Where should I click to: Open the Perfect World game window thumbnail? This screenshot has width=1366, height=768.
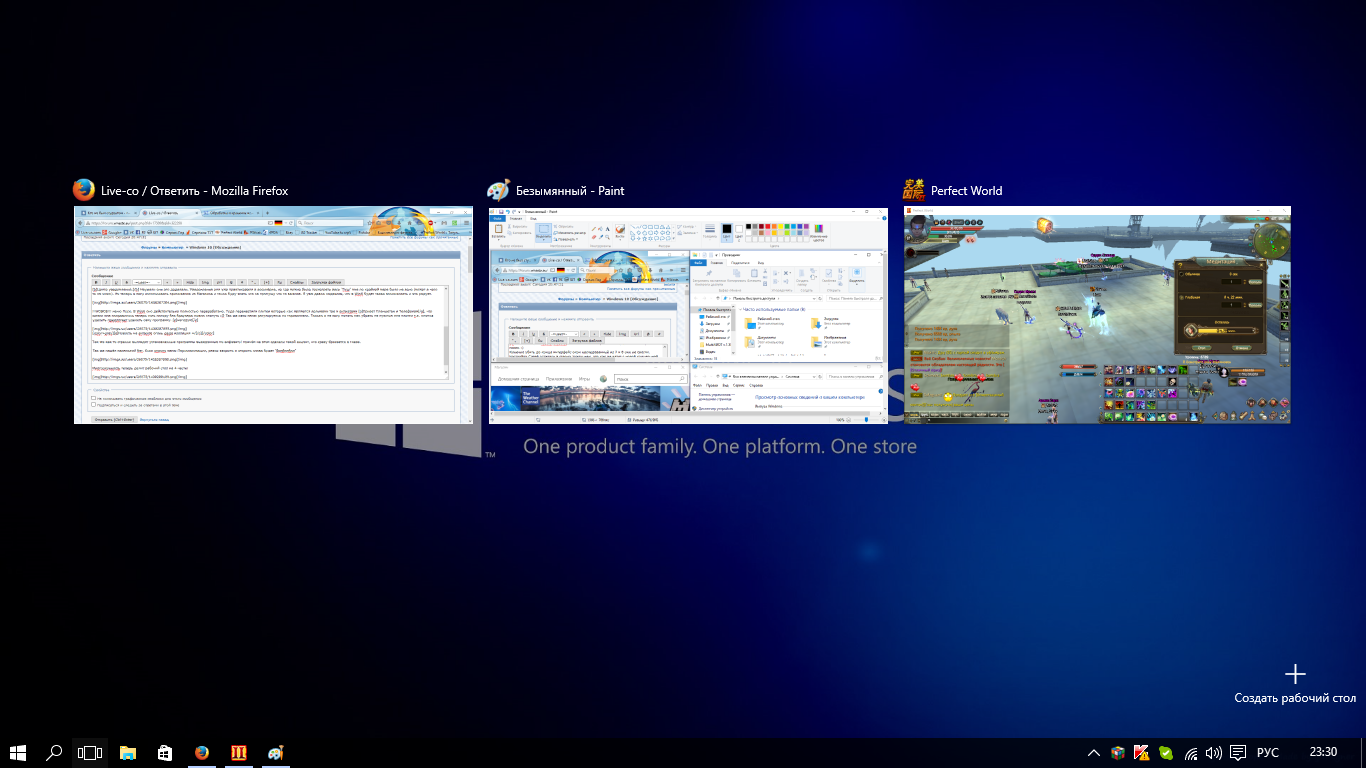click(x=1097, y=315)
